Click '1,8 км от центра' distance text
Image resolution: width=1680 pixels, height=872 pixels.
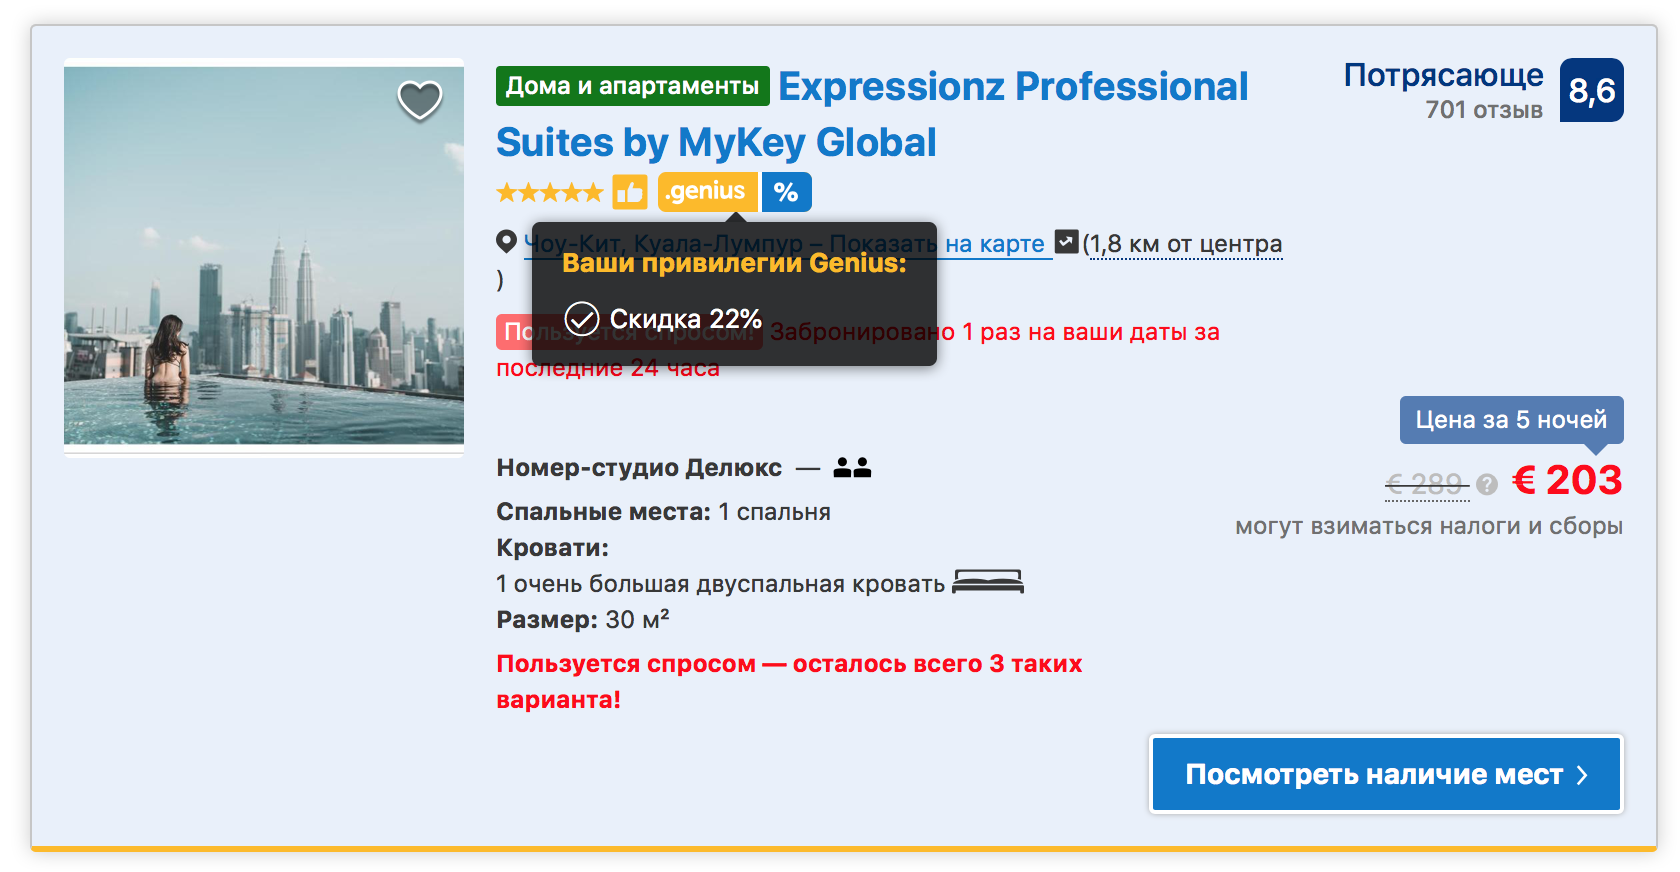pyautogui.click(x=1186, y=244)
